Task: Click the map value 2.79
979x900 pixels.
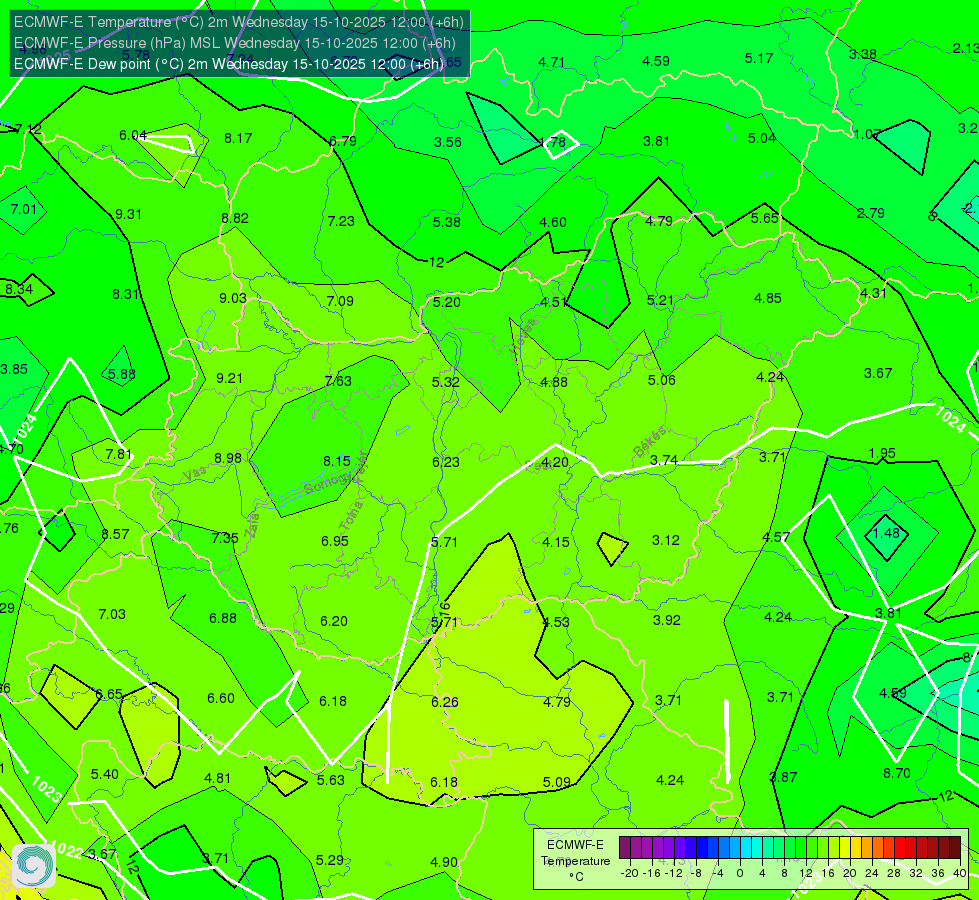Action: tap(870, 214)
